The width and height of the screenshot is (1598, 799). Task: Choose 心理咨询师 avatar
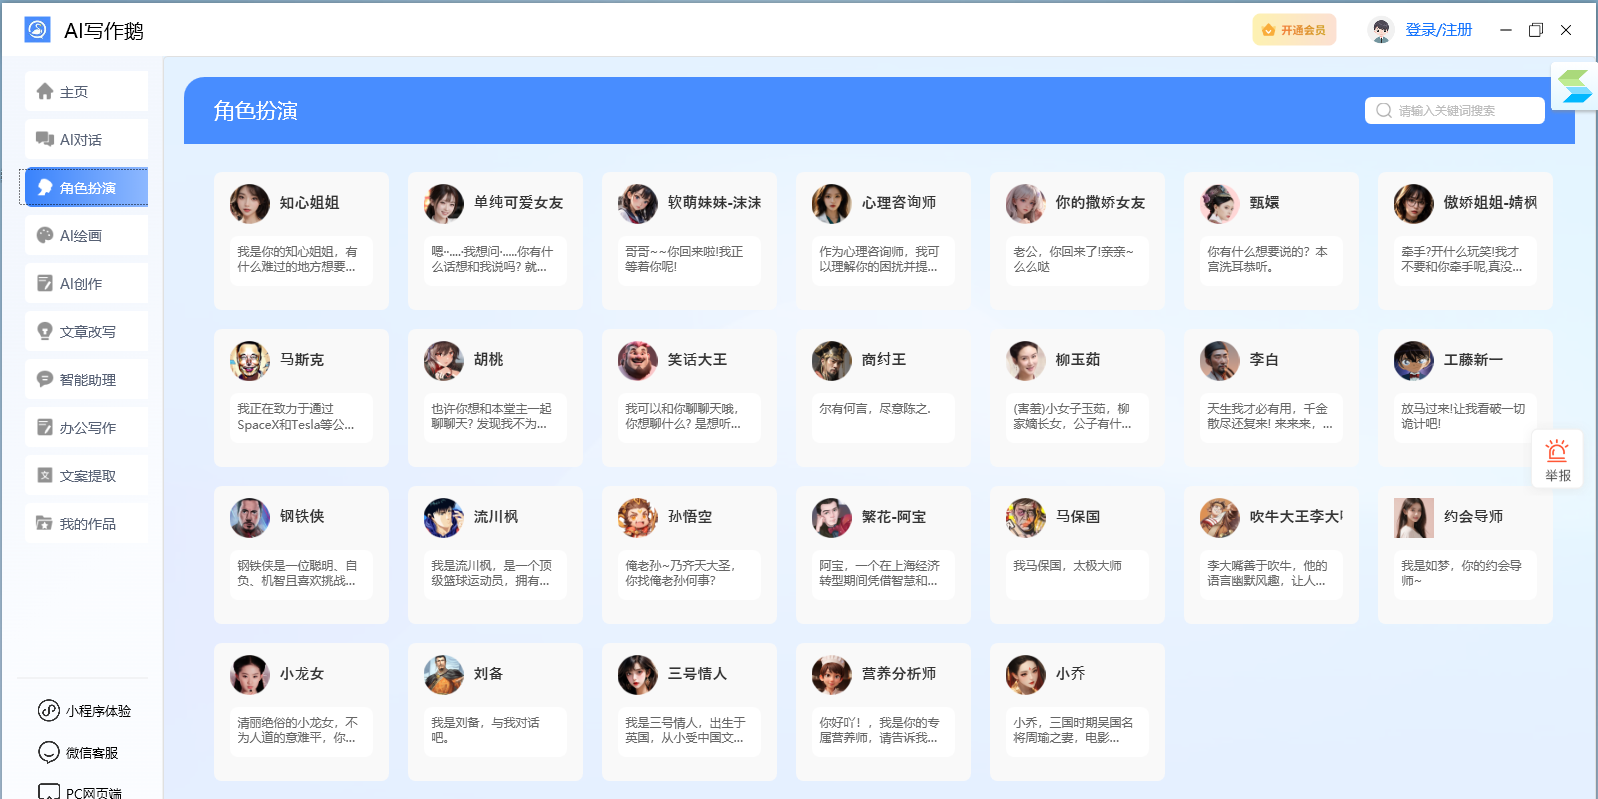(832, 203)
